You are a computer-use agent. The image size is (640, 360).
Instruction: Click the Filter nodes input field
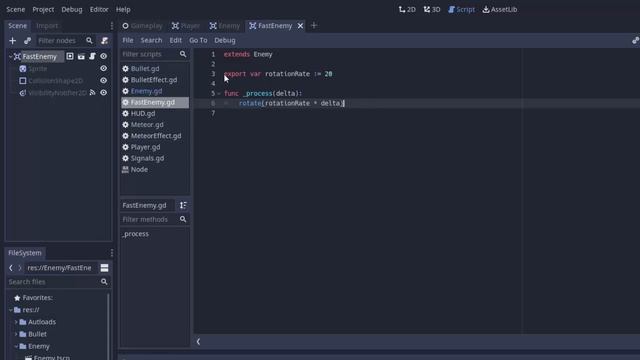(65, 41)
